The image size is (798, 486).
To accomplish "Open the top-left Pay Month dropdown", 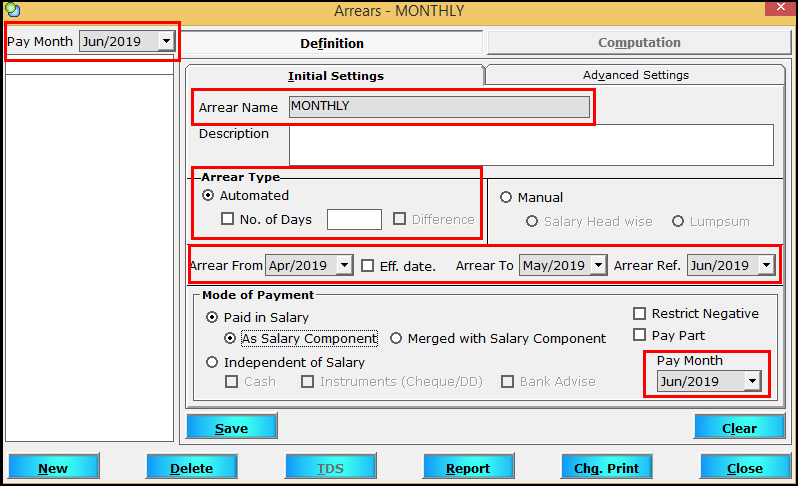I will pyautogui.click(x=166, y=41).
